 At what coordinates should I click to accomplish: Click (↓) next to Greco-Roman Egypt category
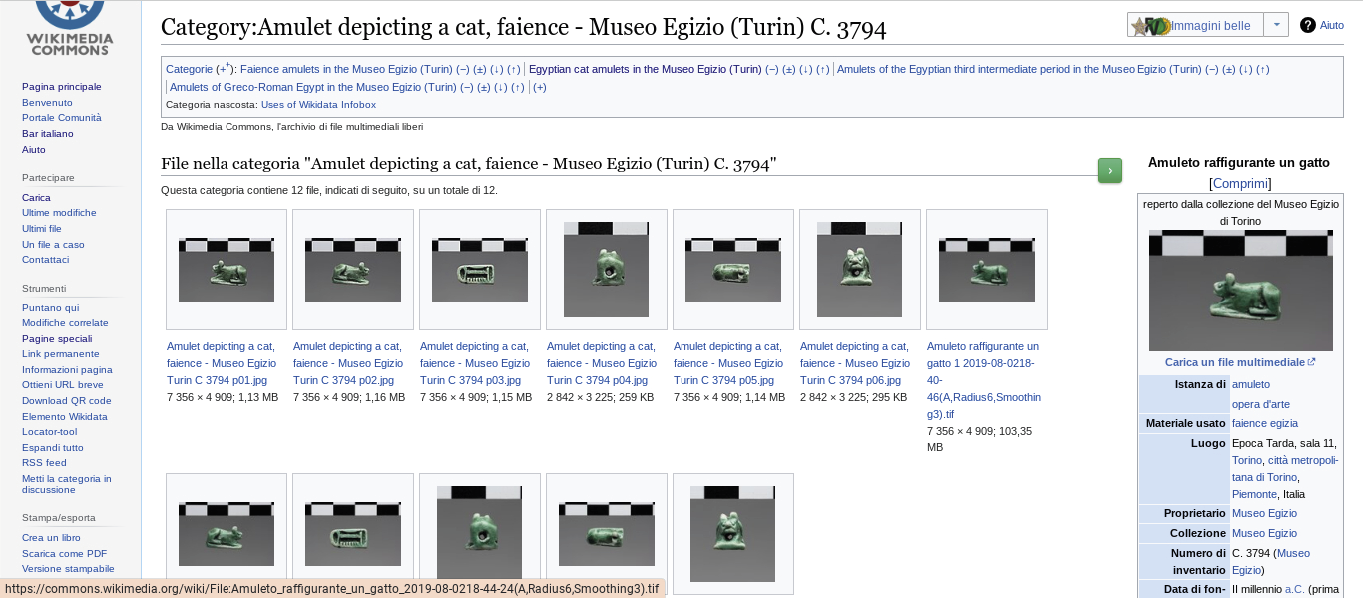pyautogui.click(x=501, y=87)
